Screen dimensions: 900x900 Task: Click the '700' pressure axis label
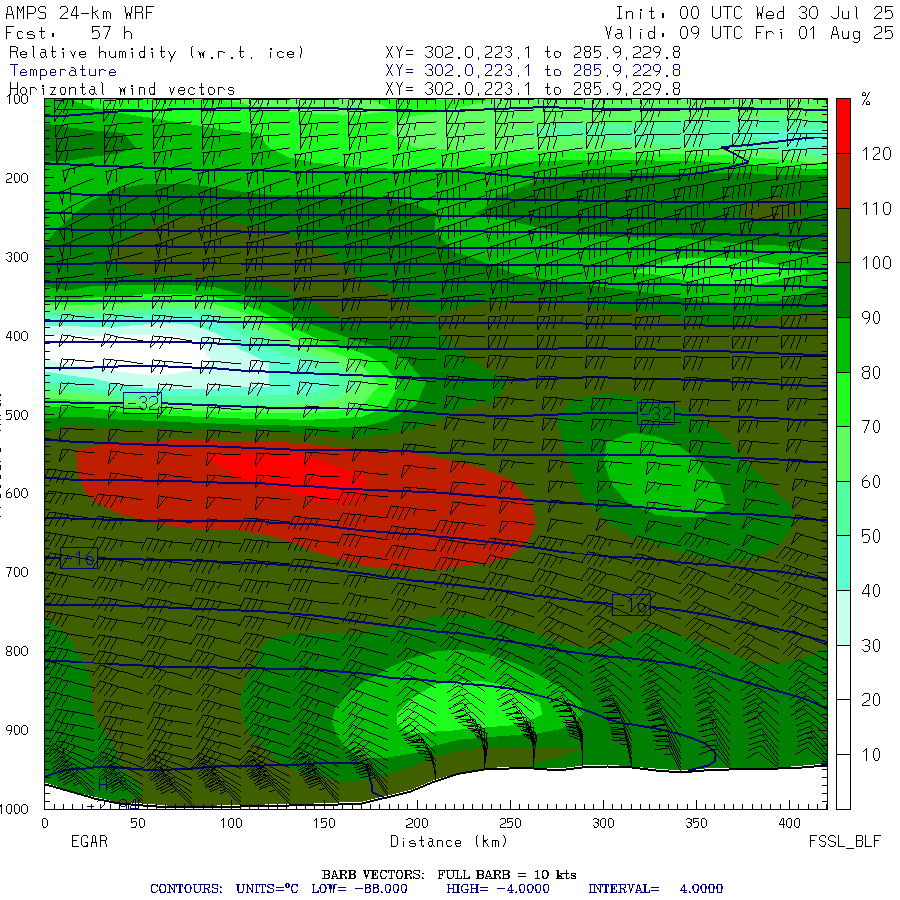(x=17, y=572)
